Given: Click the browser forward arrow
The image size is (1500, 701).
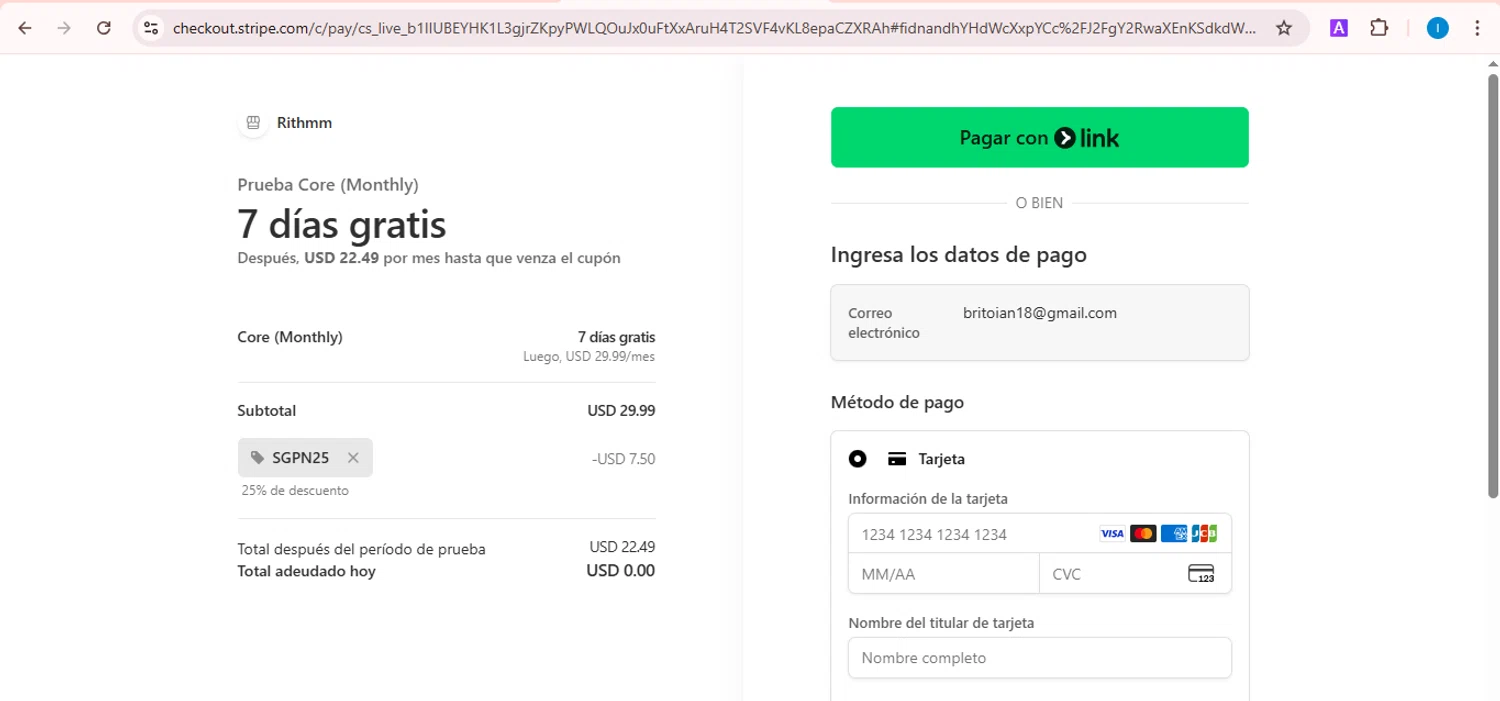Looking at the screenshot, I should pyautogui.click(x=64, y=28).
